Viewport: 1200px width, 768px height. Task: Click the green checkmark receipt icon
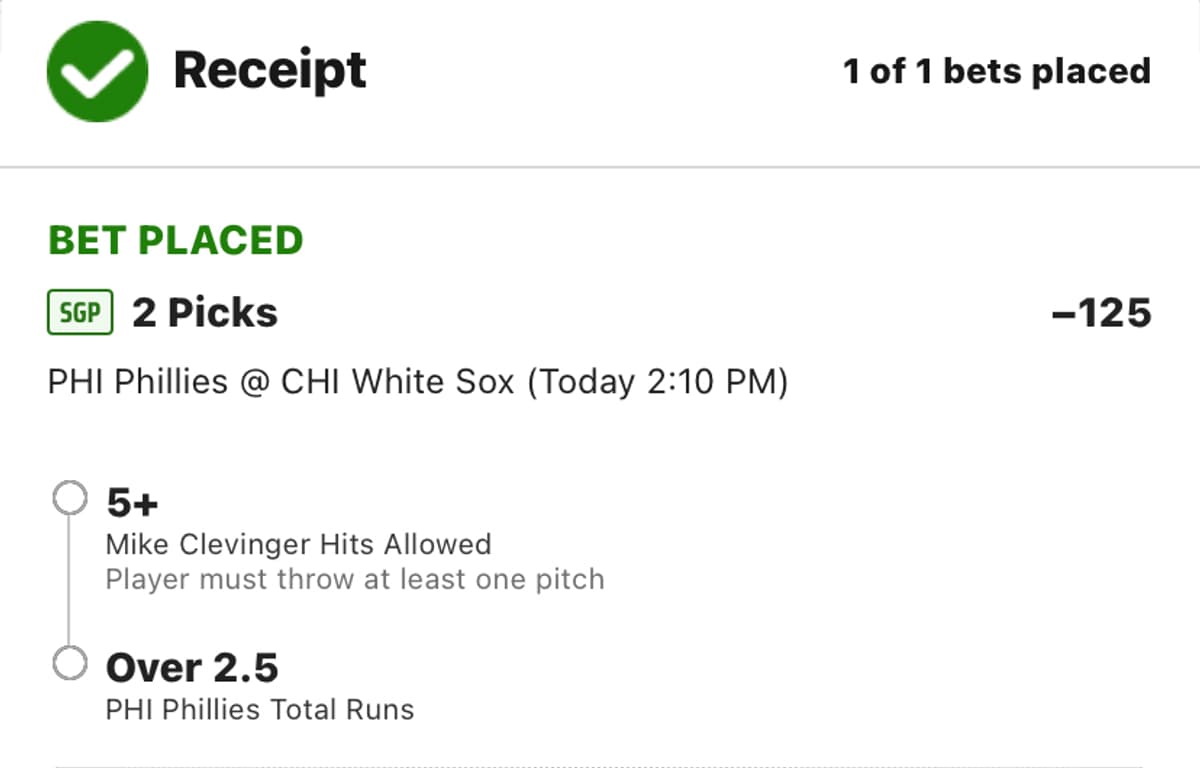pos(97,72)
